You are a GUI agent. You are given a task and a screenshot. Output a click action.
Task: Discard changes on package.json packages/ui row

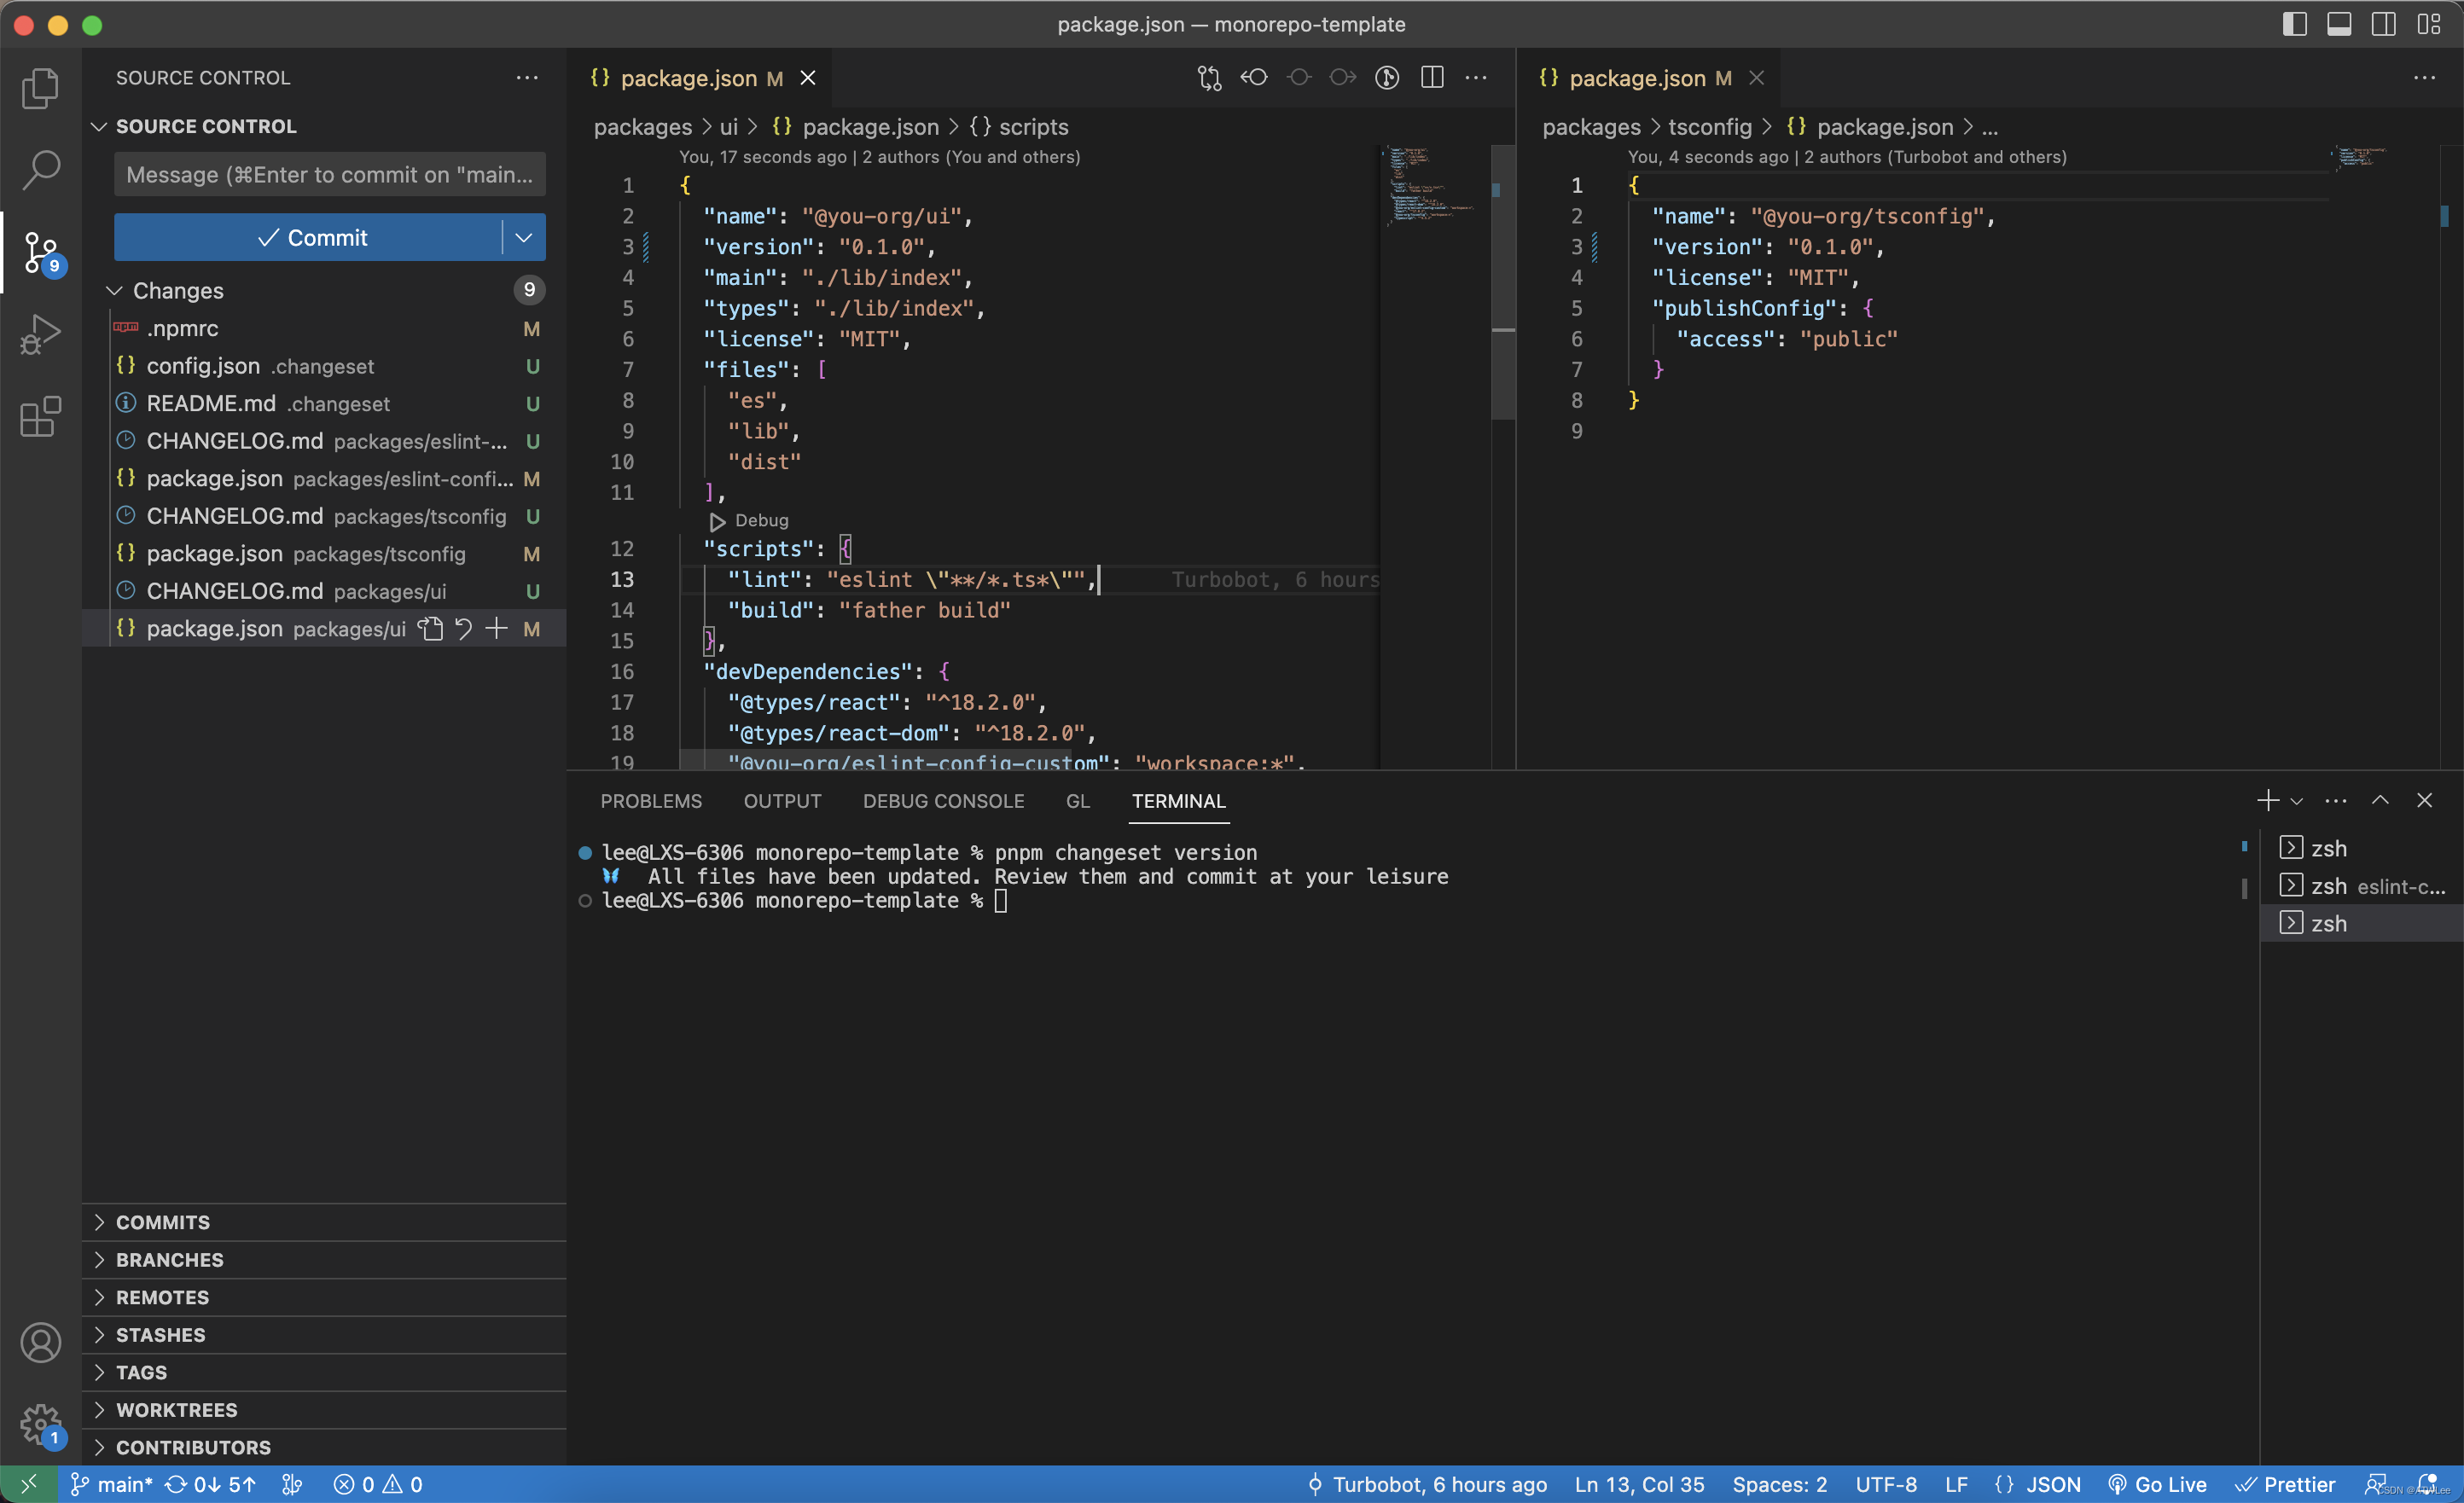click(x=464, y=629)
